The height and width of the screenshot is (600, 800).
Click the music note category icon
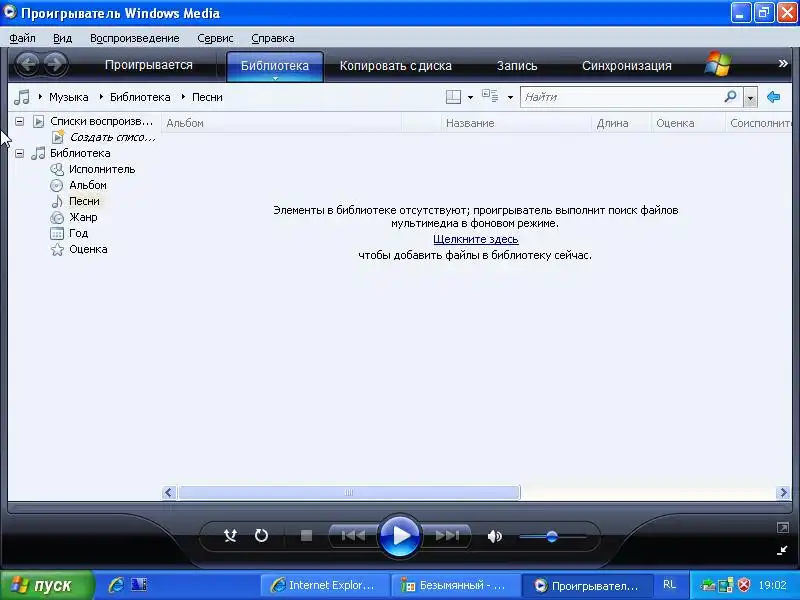tap(21, 97)
